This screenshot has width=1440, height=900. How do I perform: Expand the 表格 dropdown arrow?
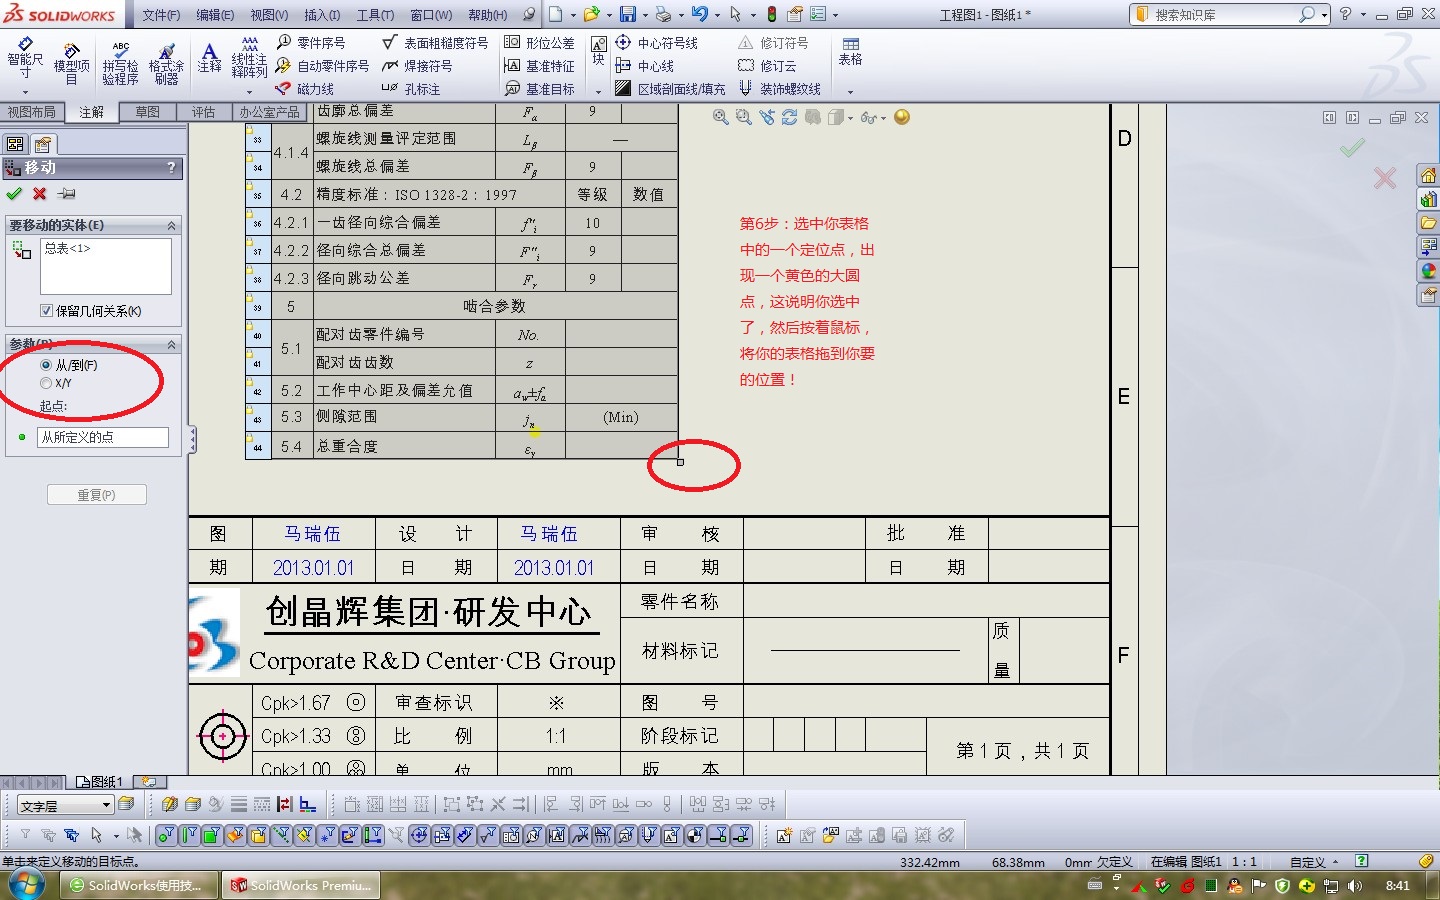[x=850, y=90]
